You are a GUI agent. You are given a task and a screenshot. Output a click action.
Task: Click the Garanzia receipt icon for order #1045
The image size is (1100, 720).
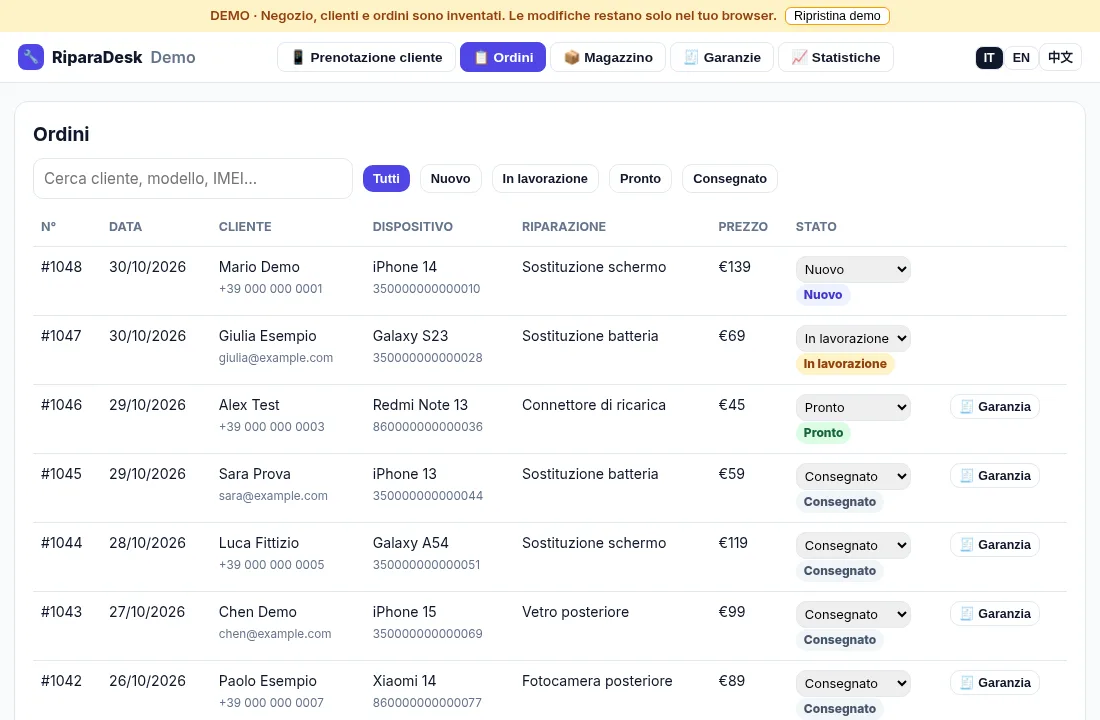(x=966, y=476)
